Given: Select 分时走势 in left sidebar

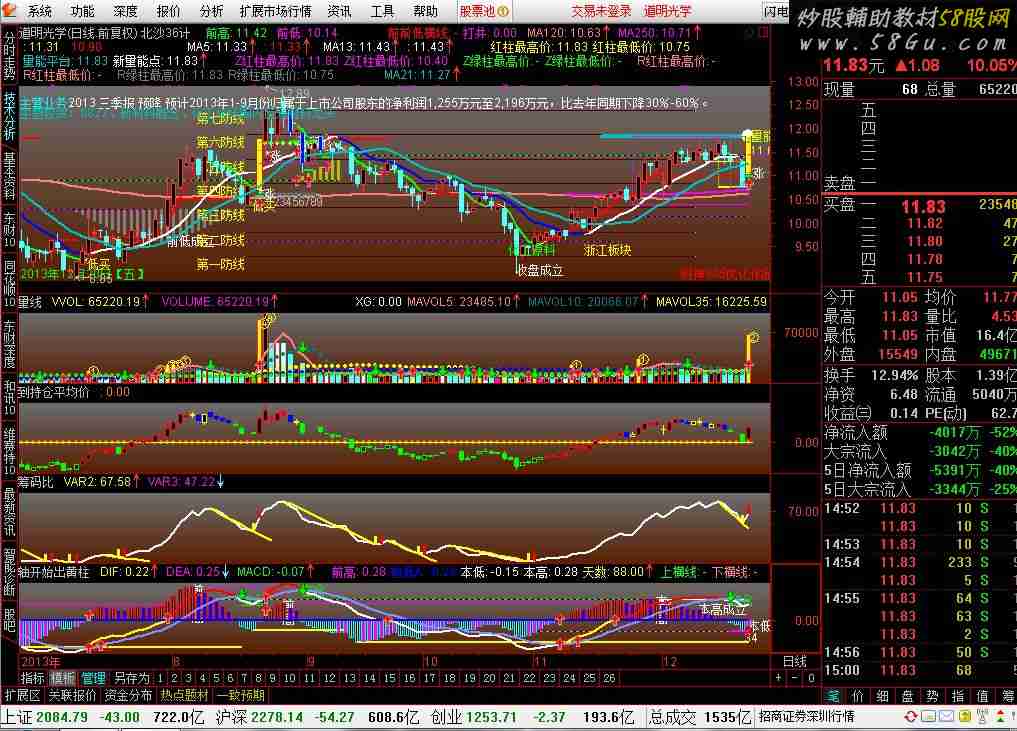Looking at the screenshot, I should coord(9,56).
